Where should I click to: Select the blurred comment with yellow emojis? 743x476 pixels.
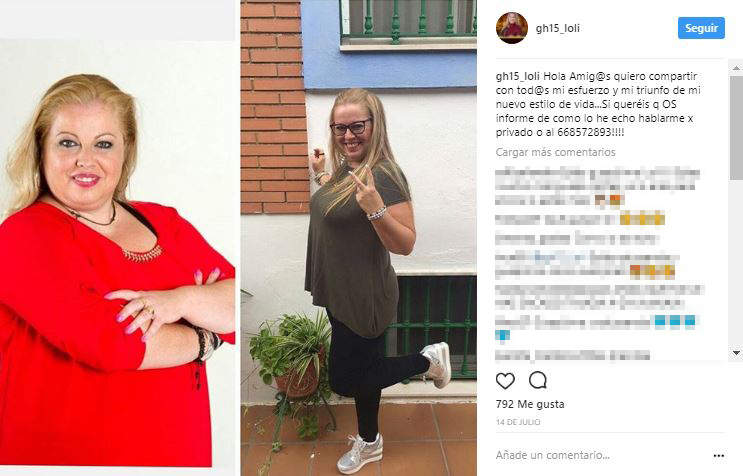[580, 219]
